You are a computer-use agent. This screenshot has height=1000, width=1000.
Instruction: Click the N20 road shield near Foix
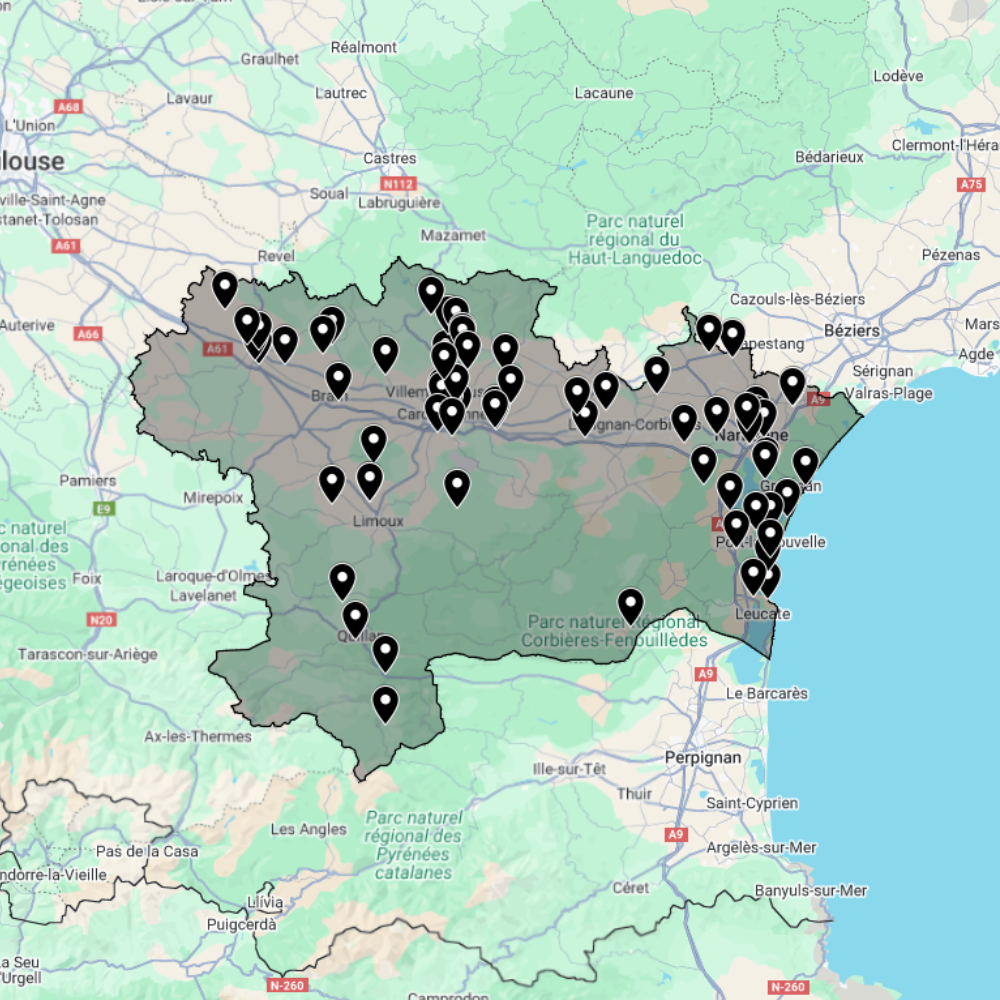pyautogui.click(x=100, y=620)
